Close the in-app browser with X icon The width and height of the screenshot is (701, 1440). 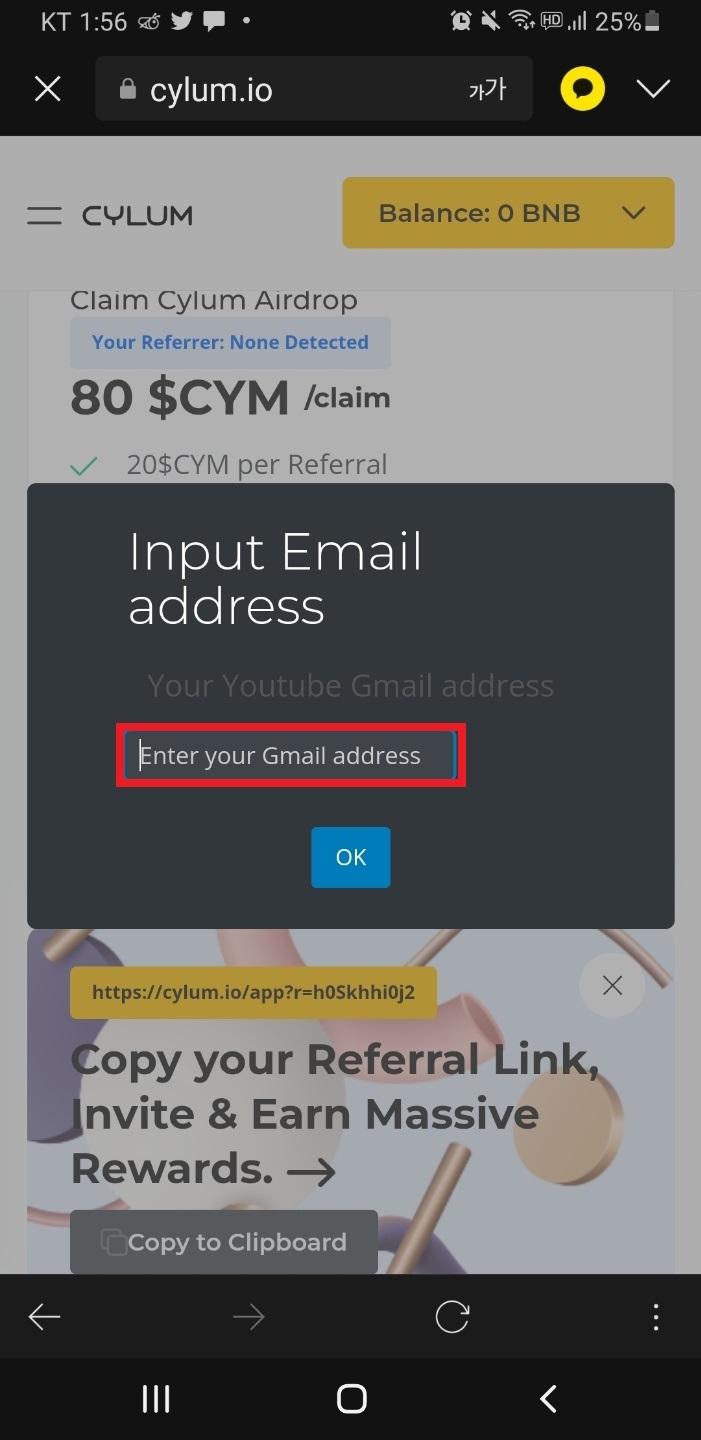pos(47,90)
